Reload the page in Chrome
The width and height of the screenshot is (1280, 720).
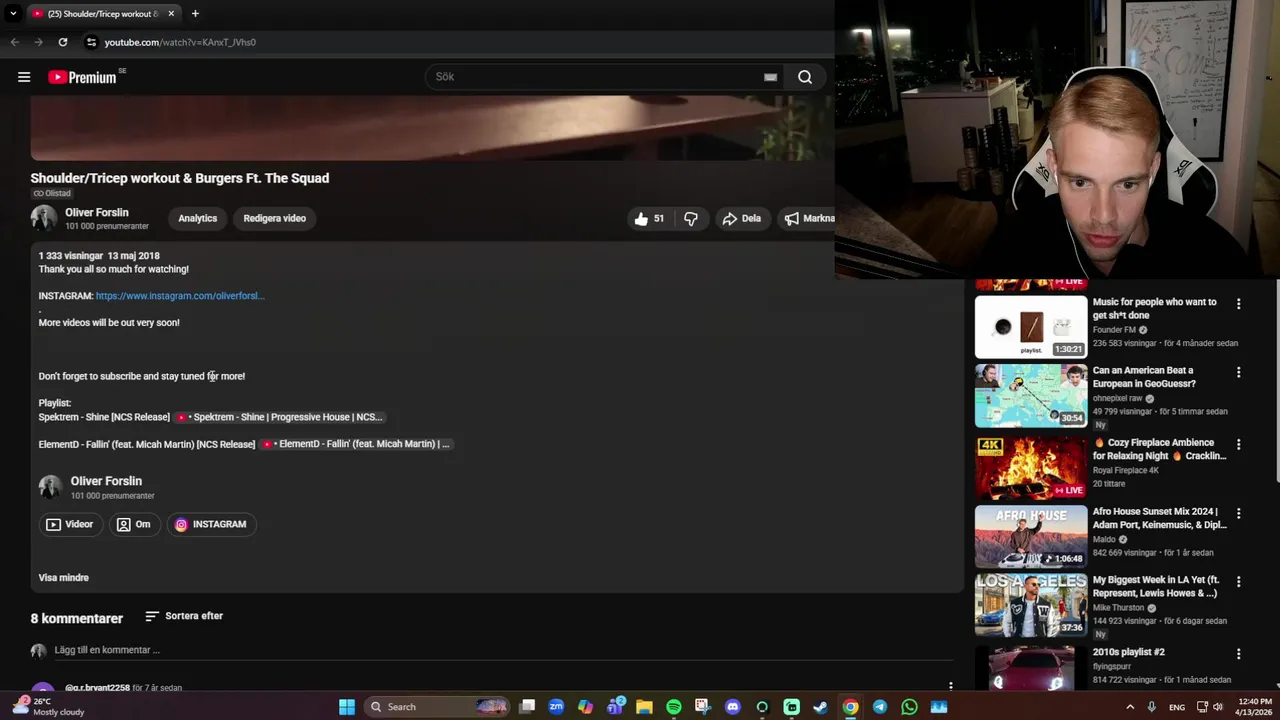63,42
